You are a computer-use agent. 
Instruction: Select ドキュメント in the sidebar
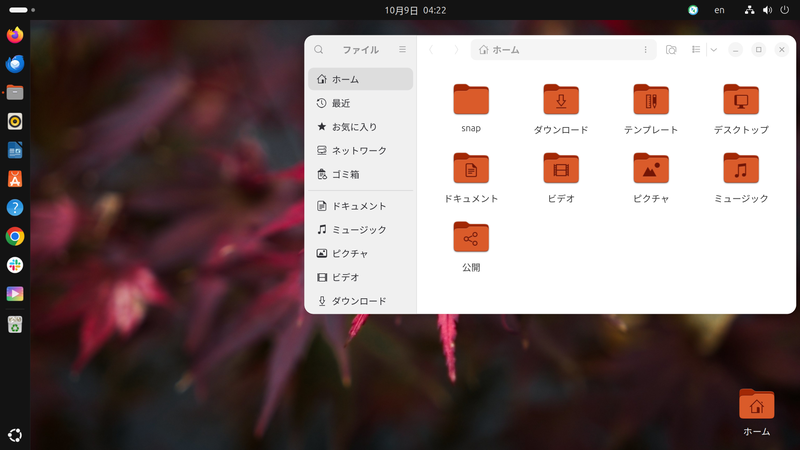pos(360,206)
